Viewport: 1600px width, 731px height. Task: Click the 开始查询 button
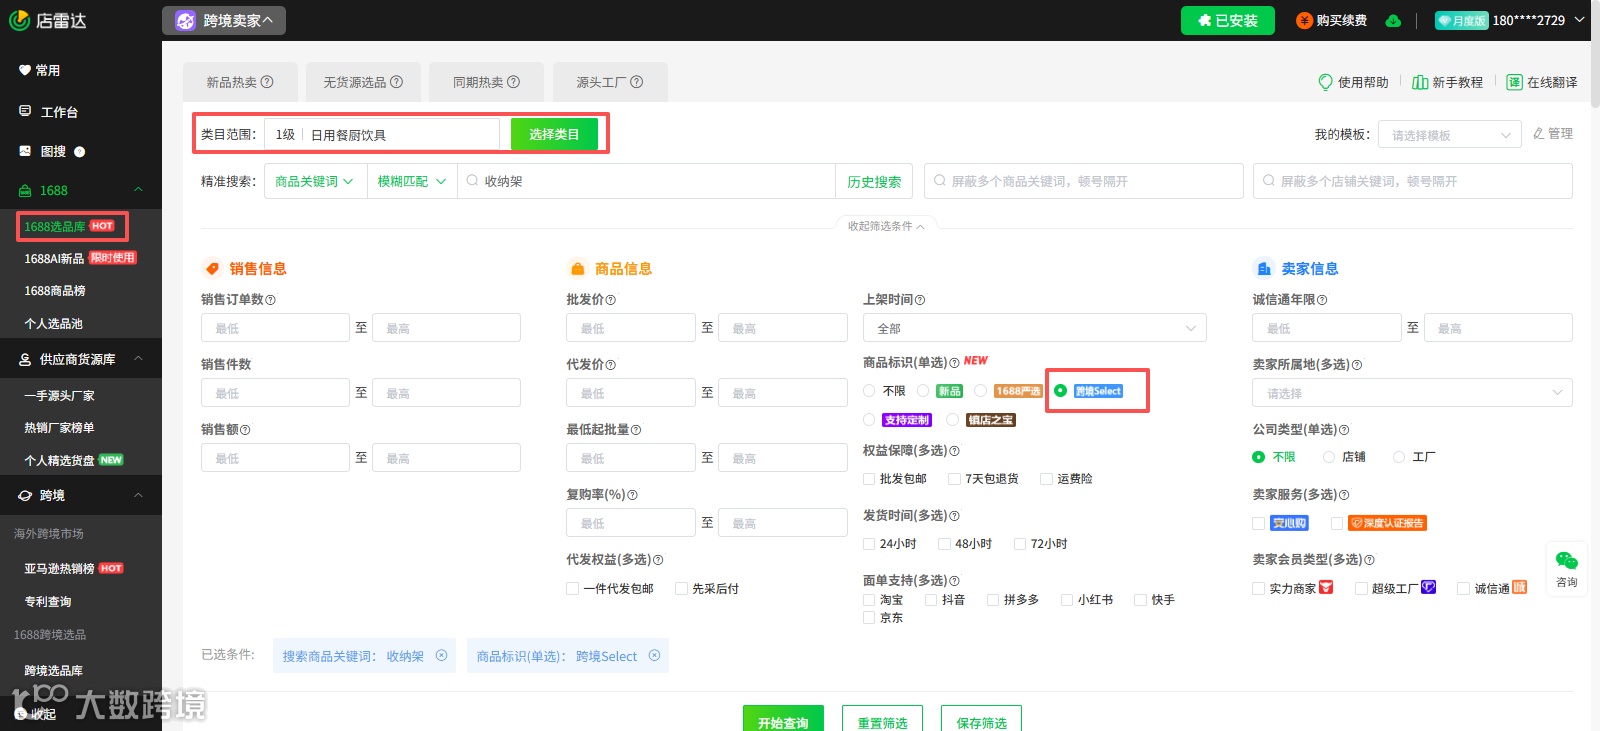[x=783, y=719]
